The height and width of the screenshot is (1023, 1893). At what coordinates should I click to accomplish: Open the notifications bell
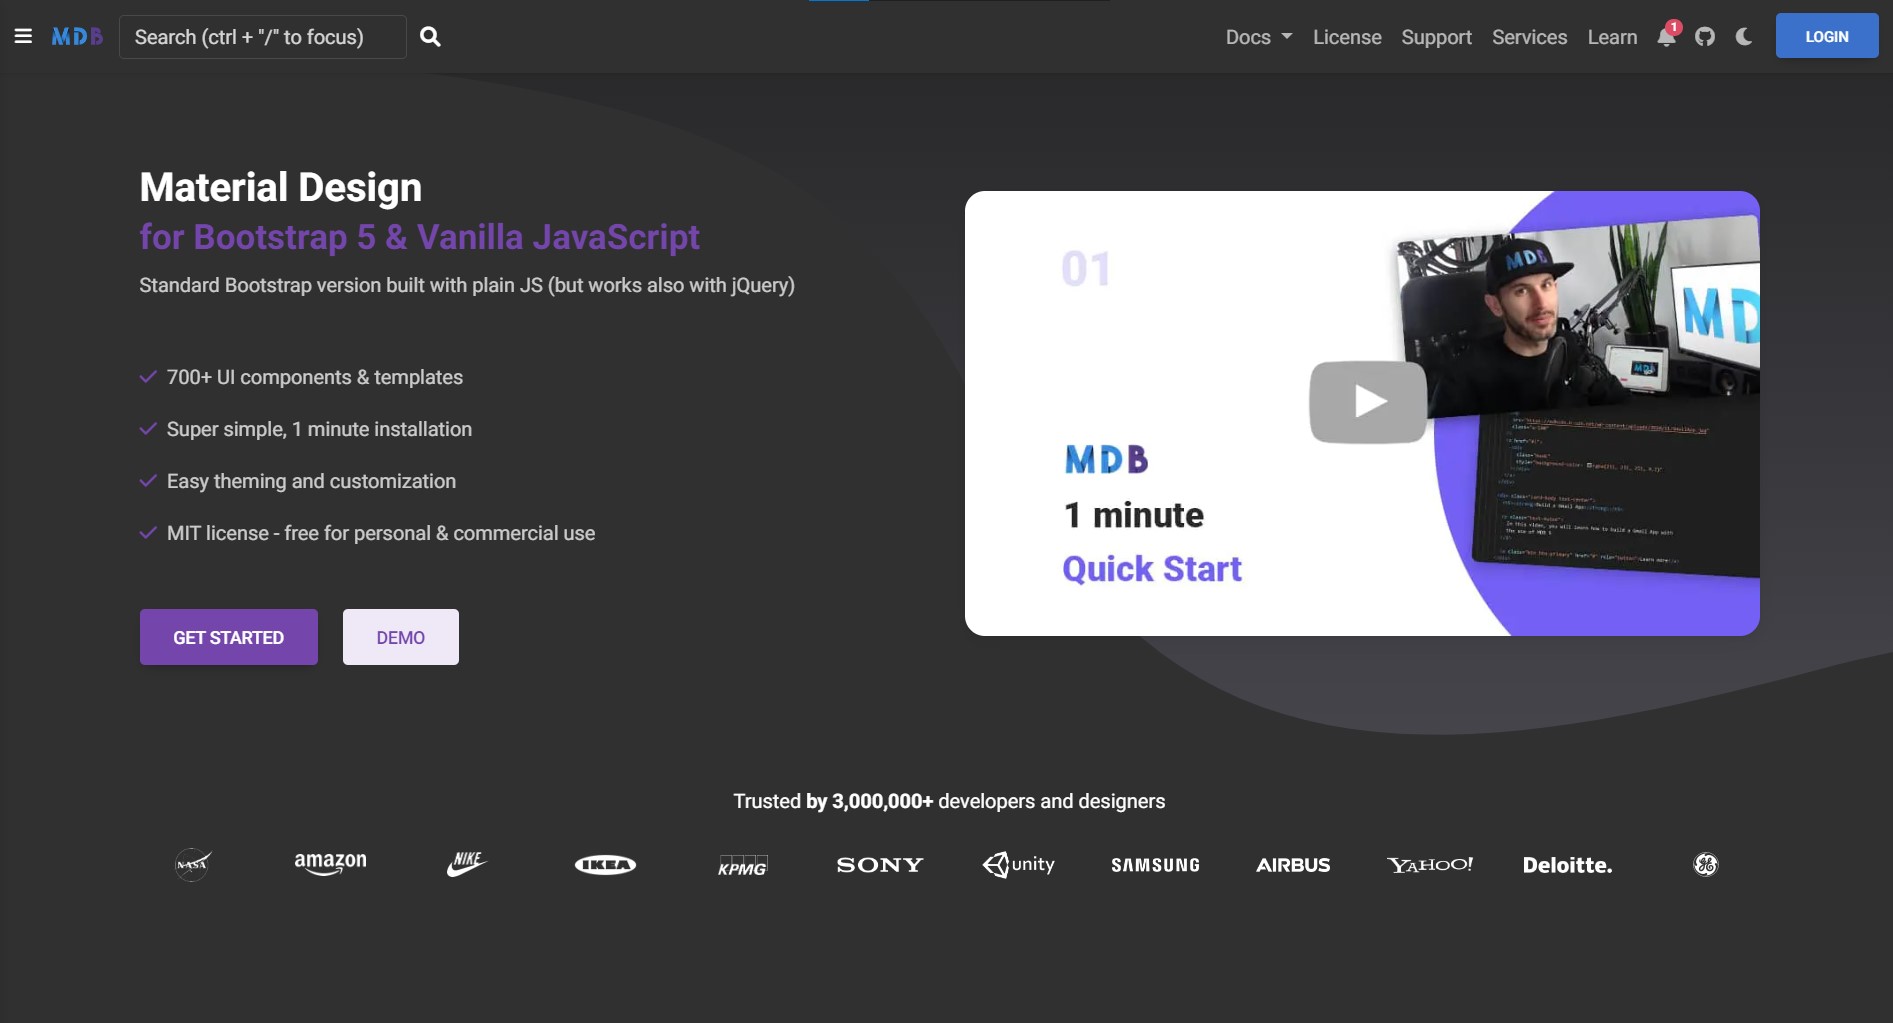1667,36
